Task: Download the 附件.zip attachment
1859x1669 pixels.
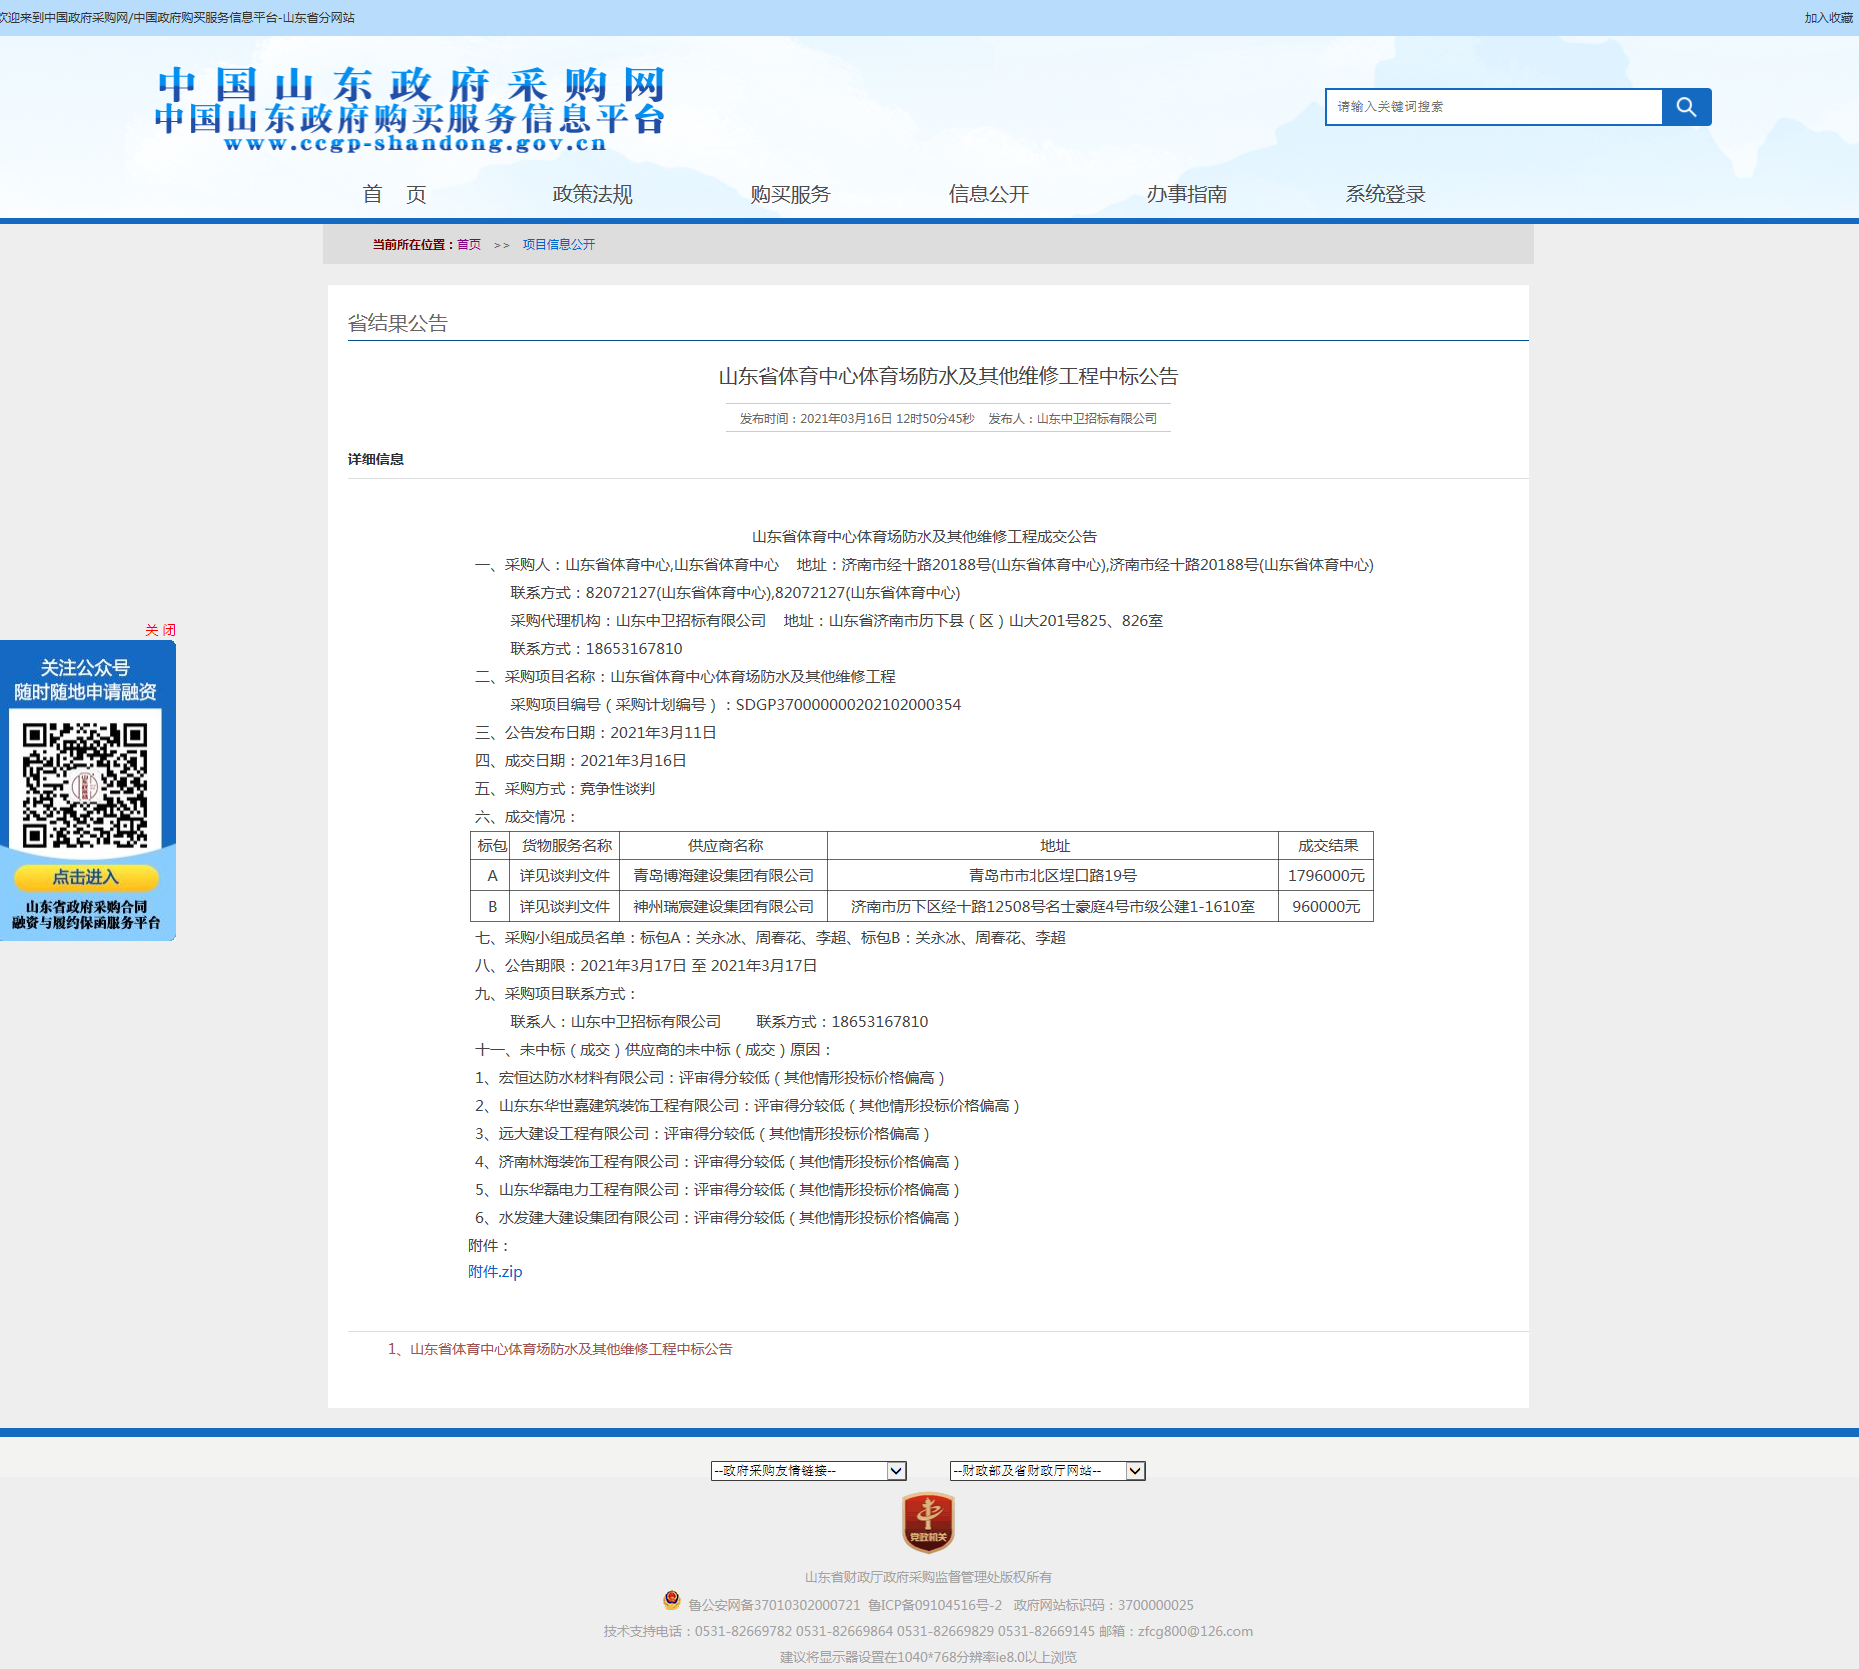Action: (495, 1271)
